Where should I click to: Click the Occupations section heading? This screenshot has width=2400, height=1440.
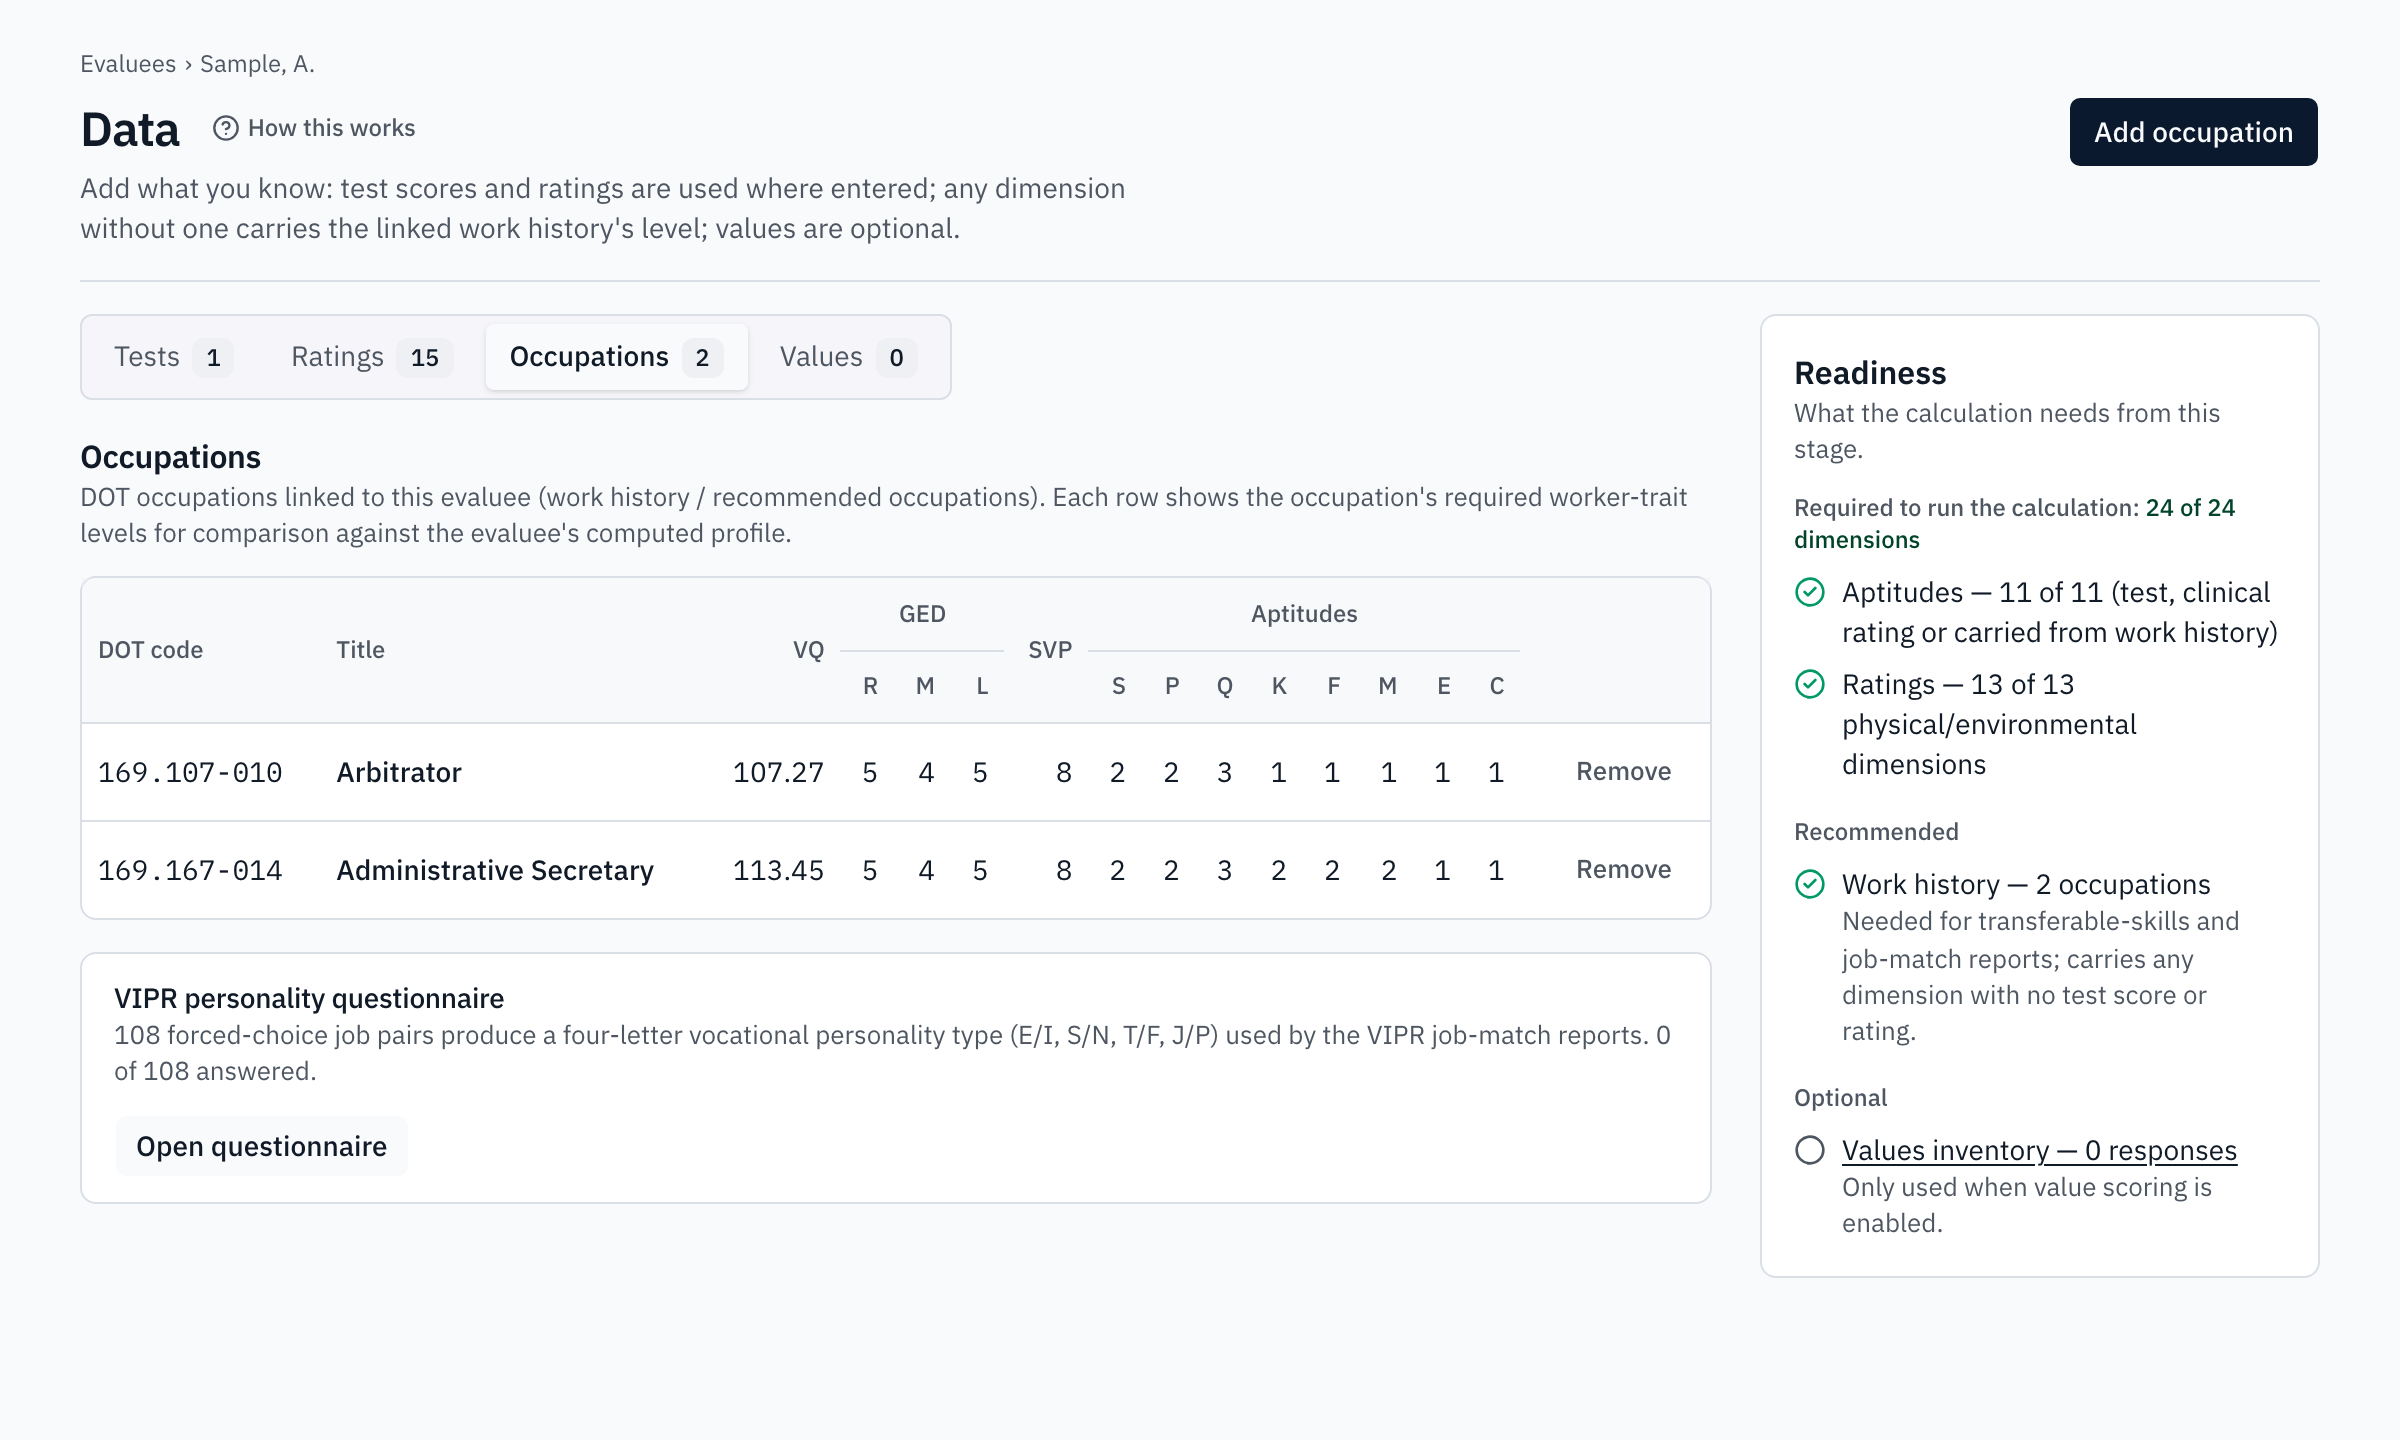point(170,457)
